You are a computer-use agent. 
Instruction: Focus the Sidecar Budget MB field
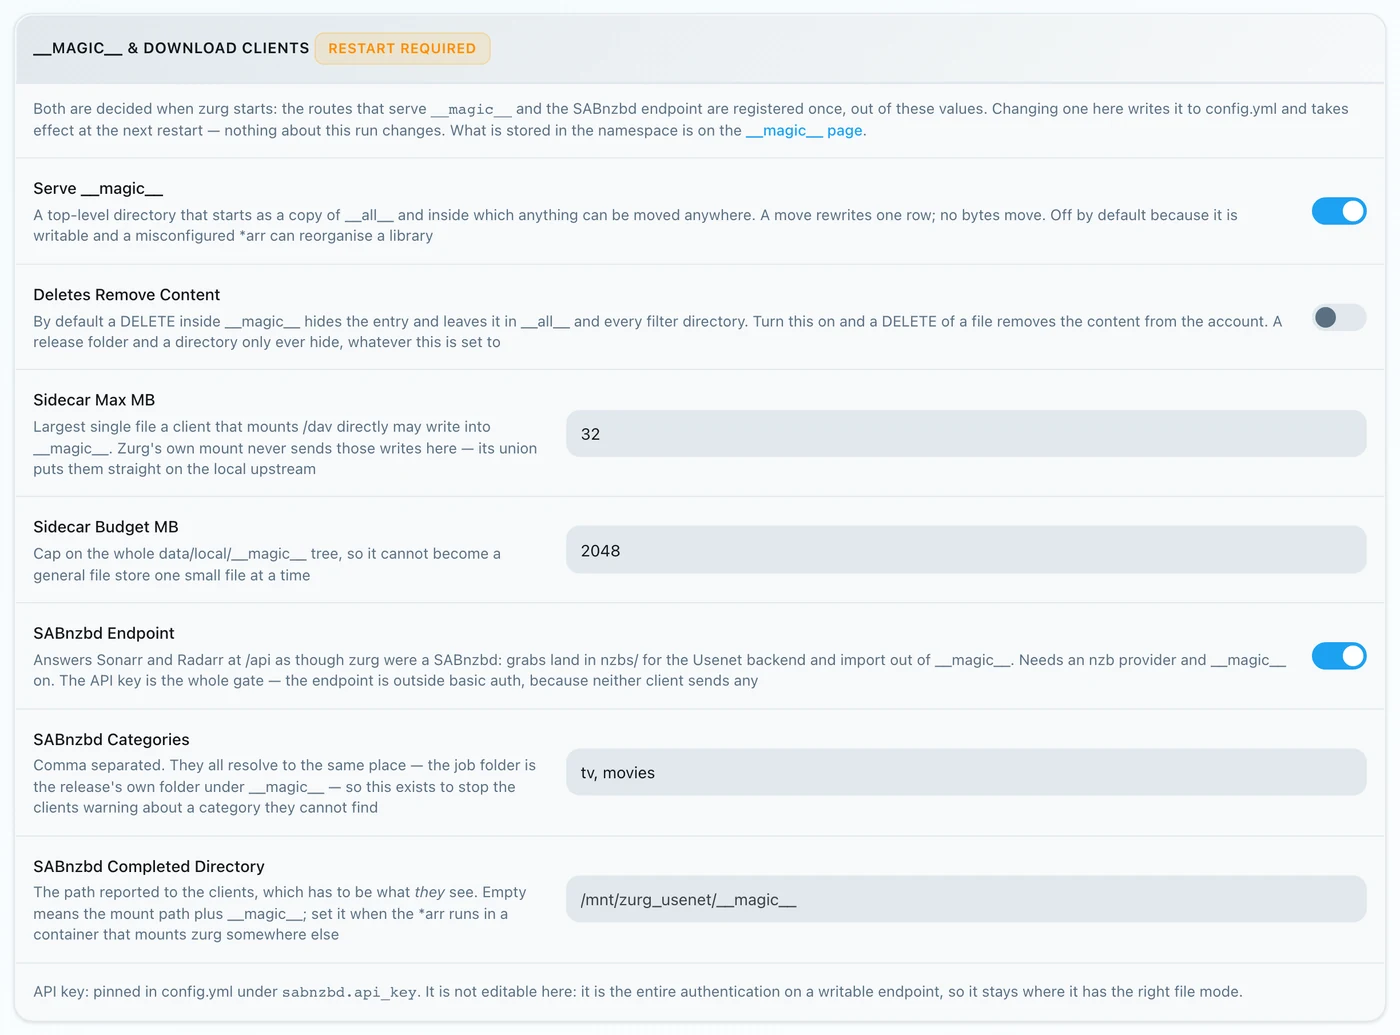point(966,550)
